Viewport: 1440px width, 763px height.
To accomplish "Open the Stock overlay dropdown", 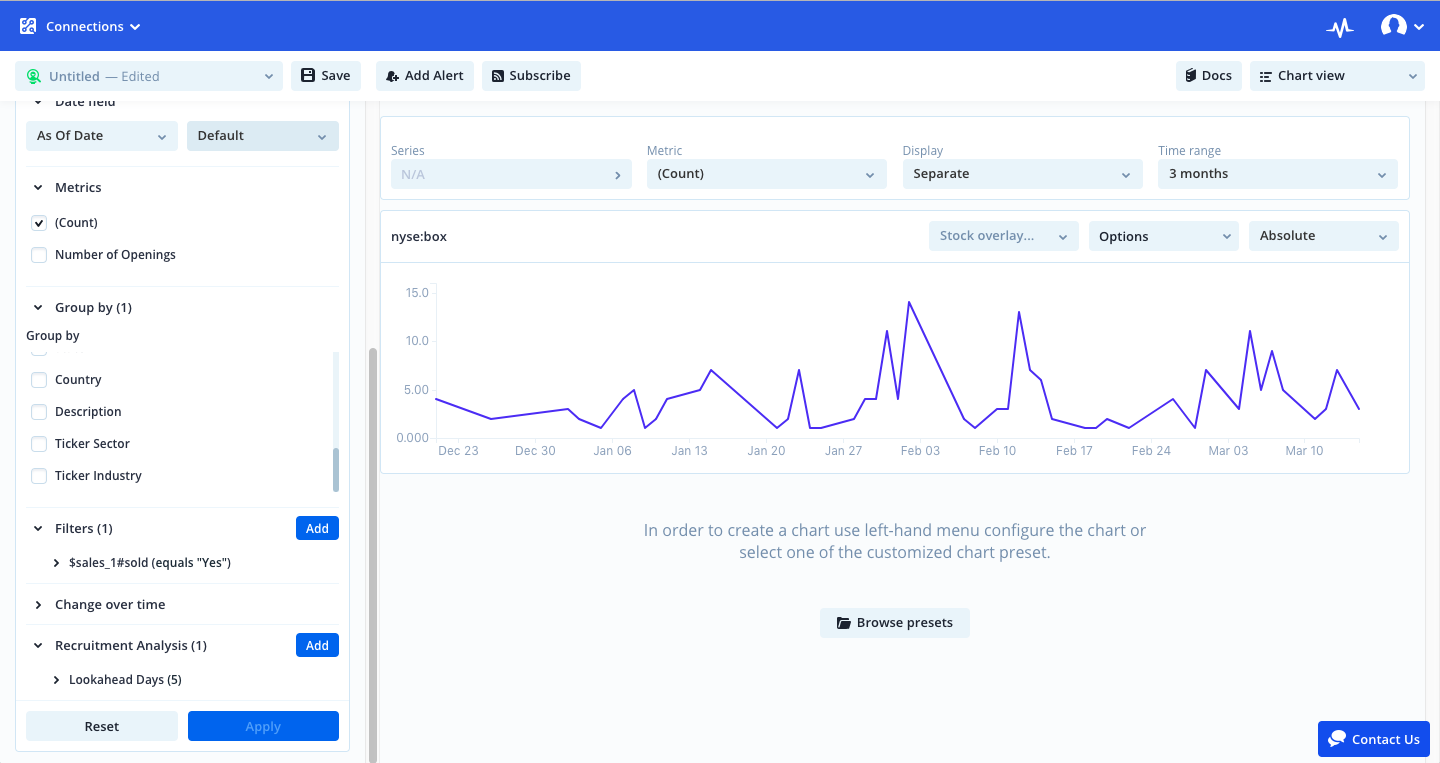I will coord(1004,236).
